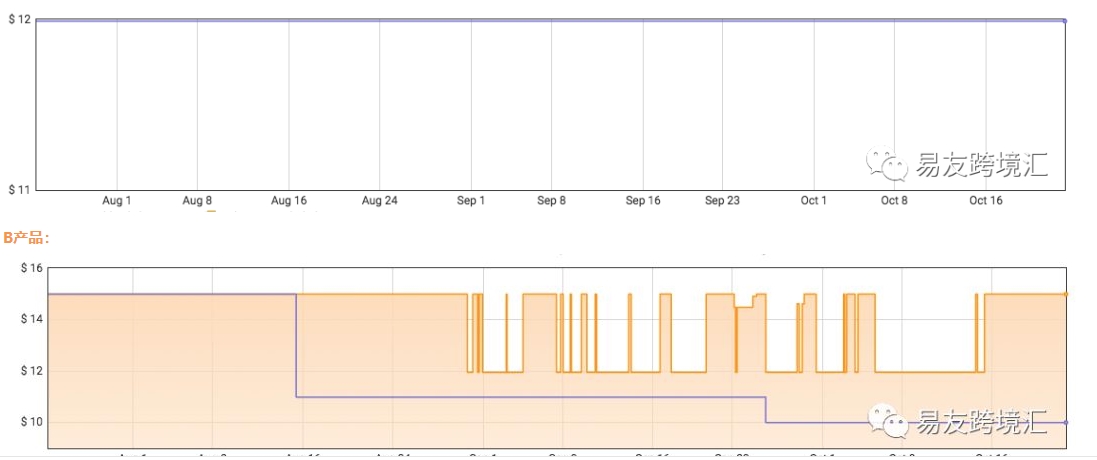The width and height of the screenshot is (1097, 460).
Task: Select the Aug 24 date label on top chart
Action: click(379, 201)
